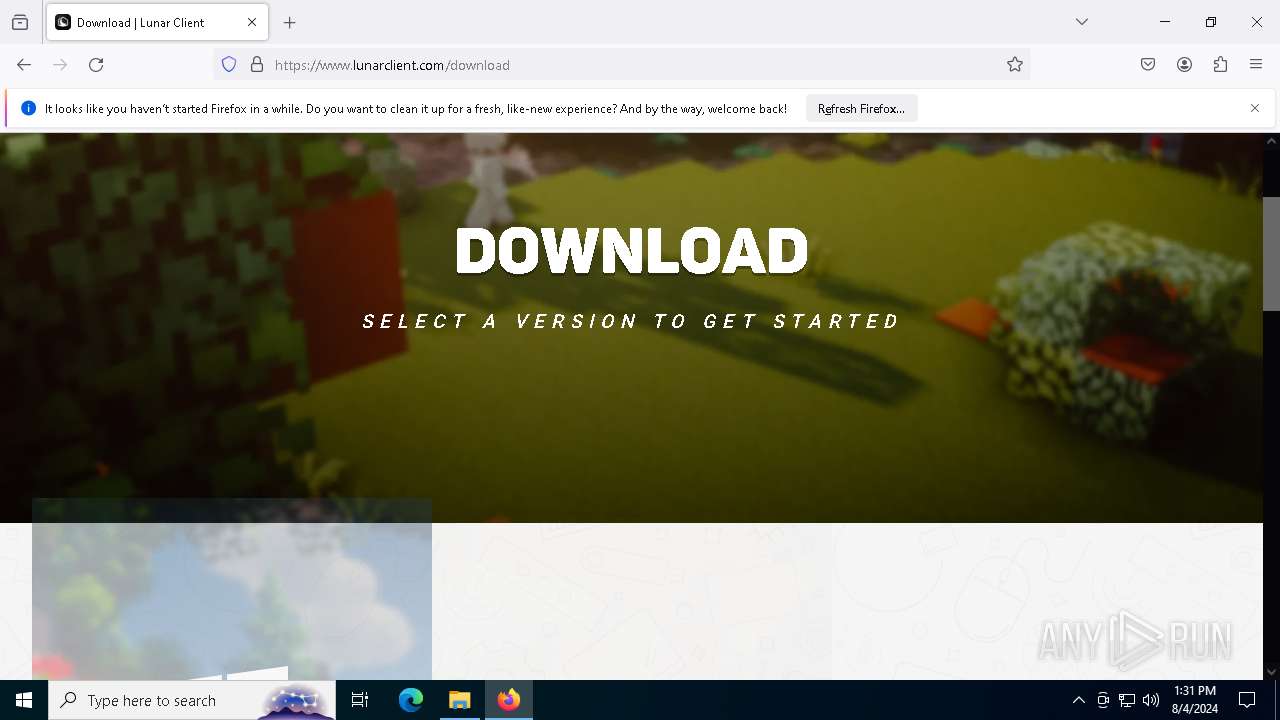
Task: Expand the list all tabs chevron
Action: pyautogui.click(x=1082, y=22)
